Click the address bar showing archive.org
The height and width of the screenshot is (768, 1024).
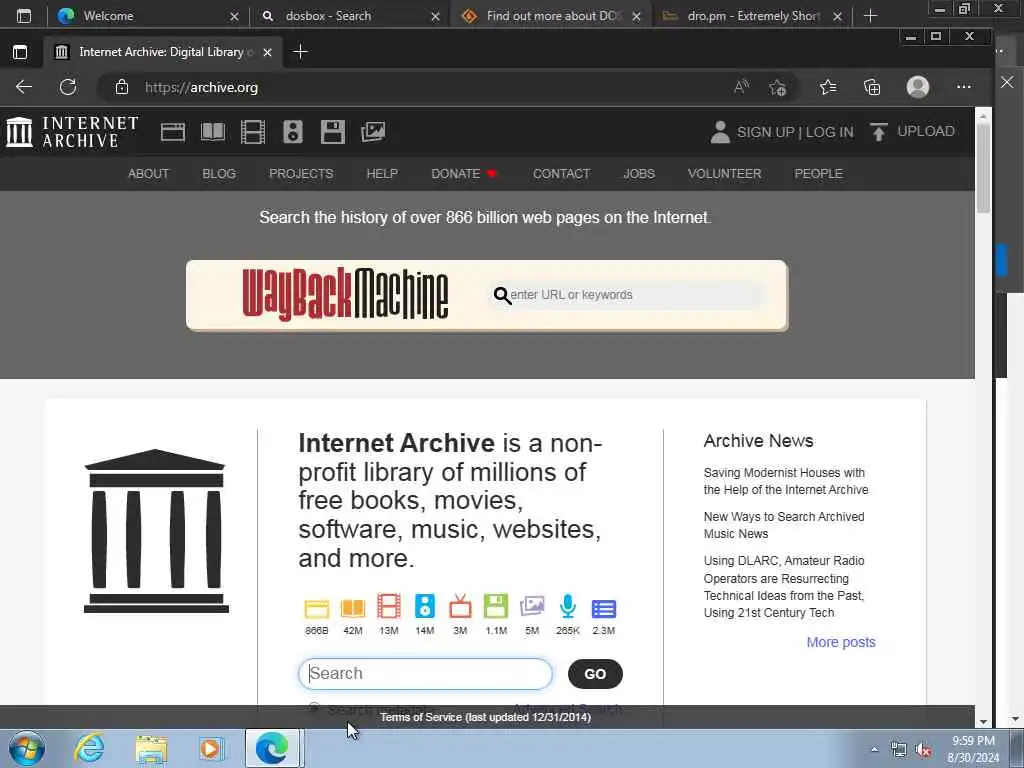(418, 87)
